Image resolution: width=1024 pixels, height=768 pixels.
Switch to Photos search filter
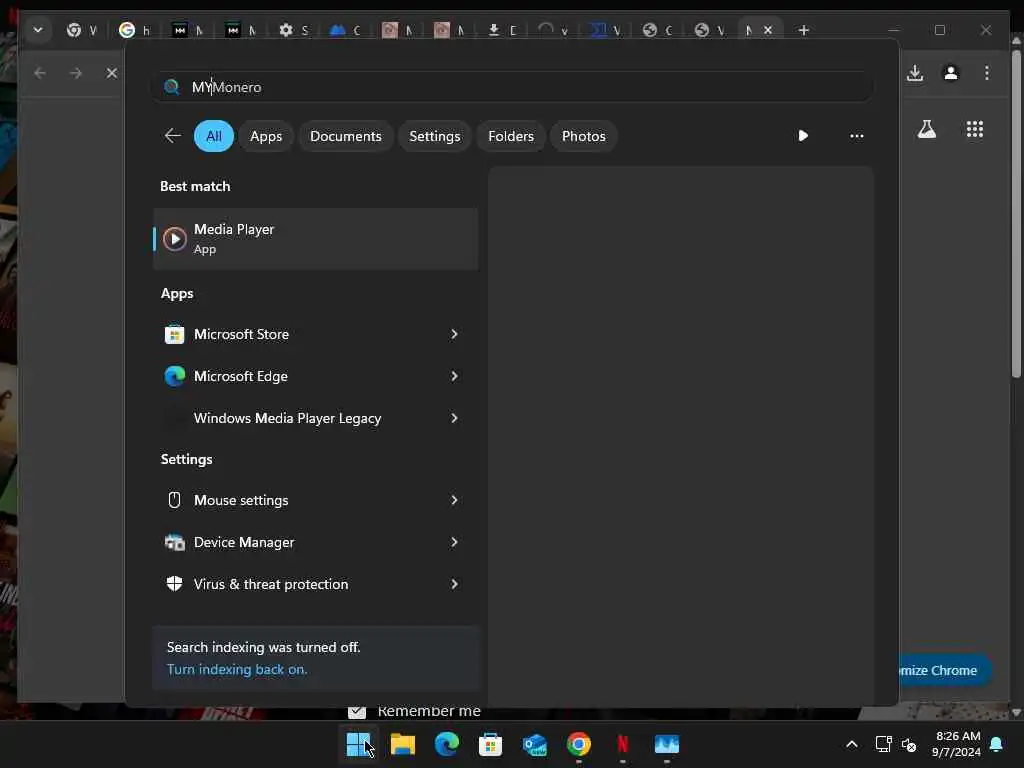click(x=583, y=136)
